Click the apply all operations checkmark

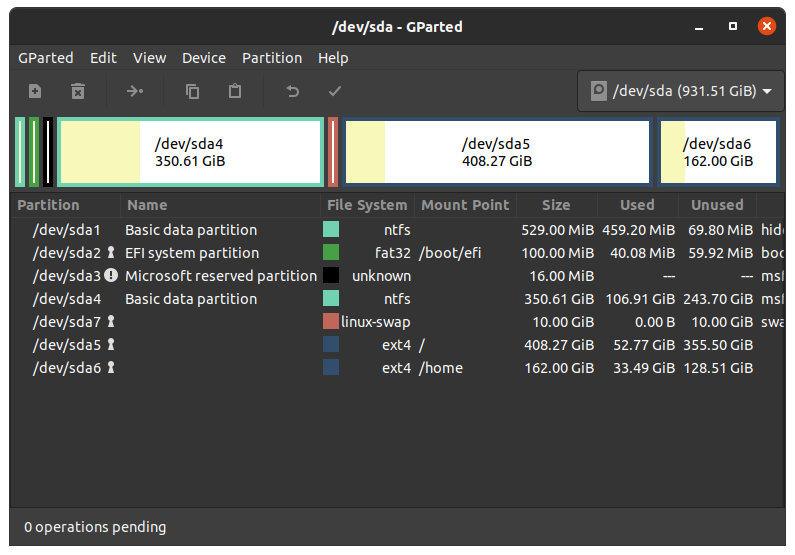[x=335, y=91]
